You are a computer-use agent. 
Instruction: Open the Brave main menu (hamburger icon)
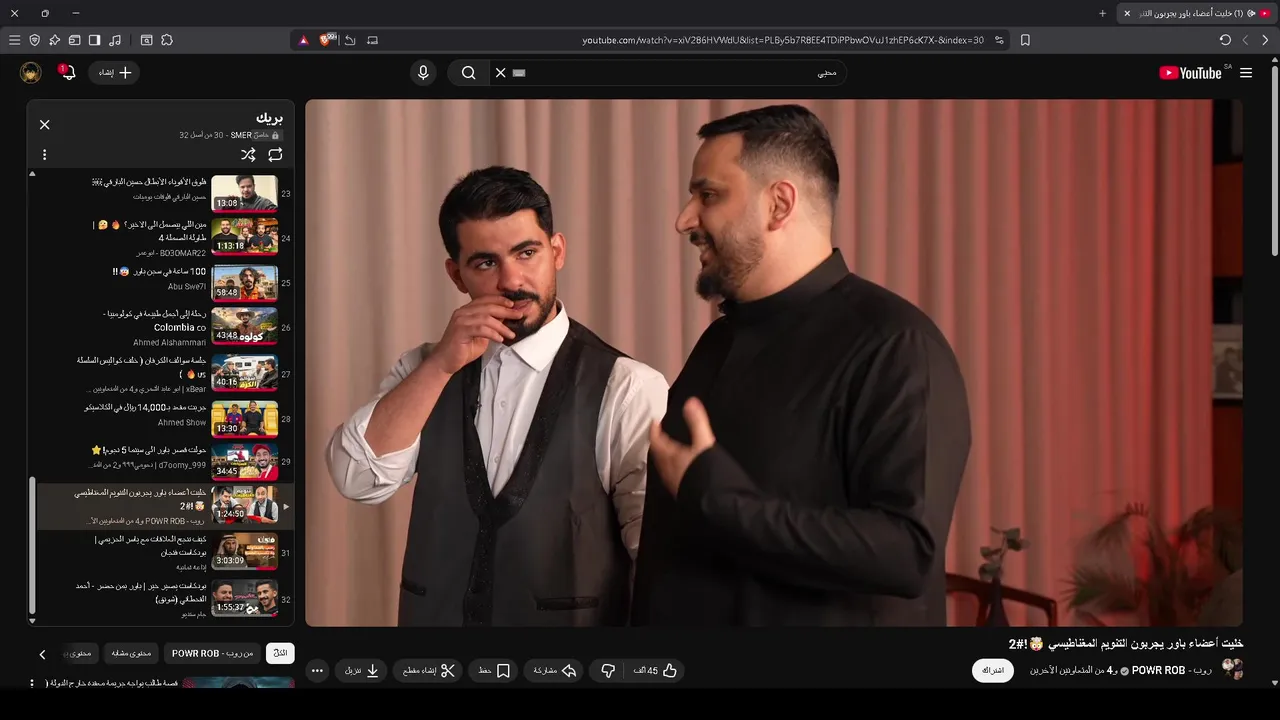coord(14,40)
